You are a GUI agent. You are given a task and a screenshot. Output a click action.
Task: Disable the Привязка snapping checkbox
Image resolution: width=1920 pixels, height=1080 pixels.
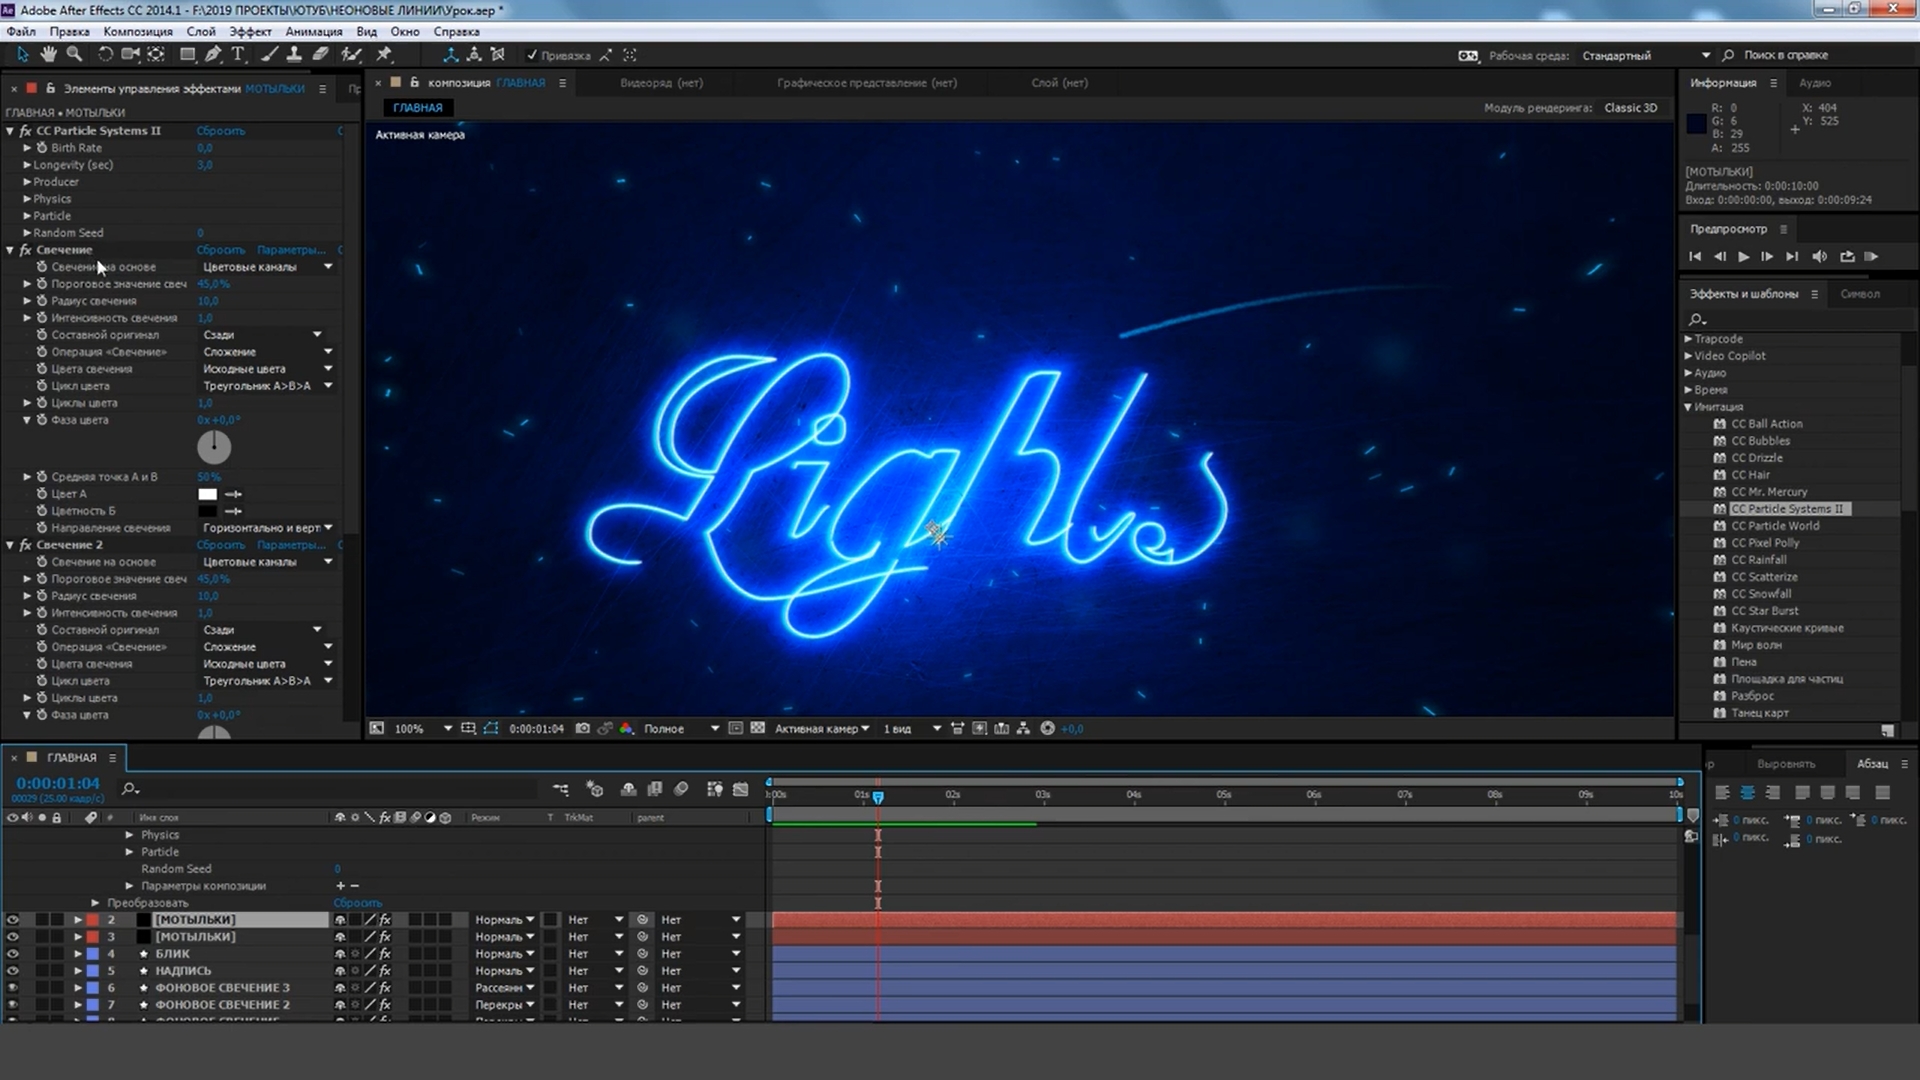point(533,56)
